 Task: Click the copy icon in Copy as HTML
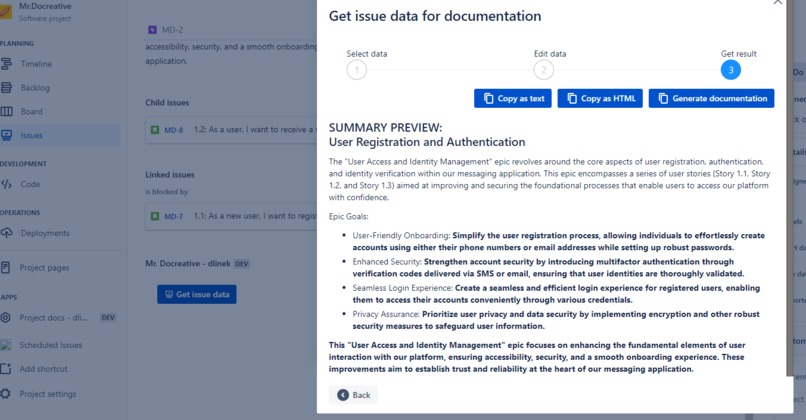click(572, 98)
